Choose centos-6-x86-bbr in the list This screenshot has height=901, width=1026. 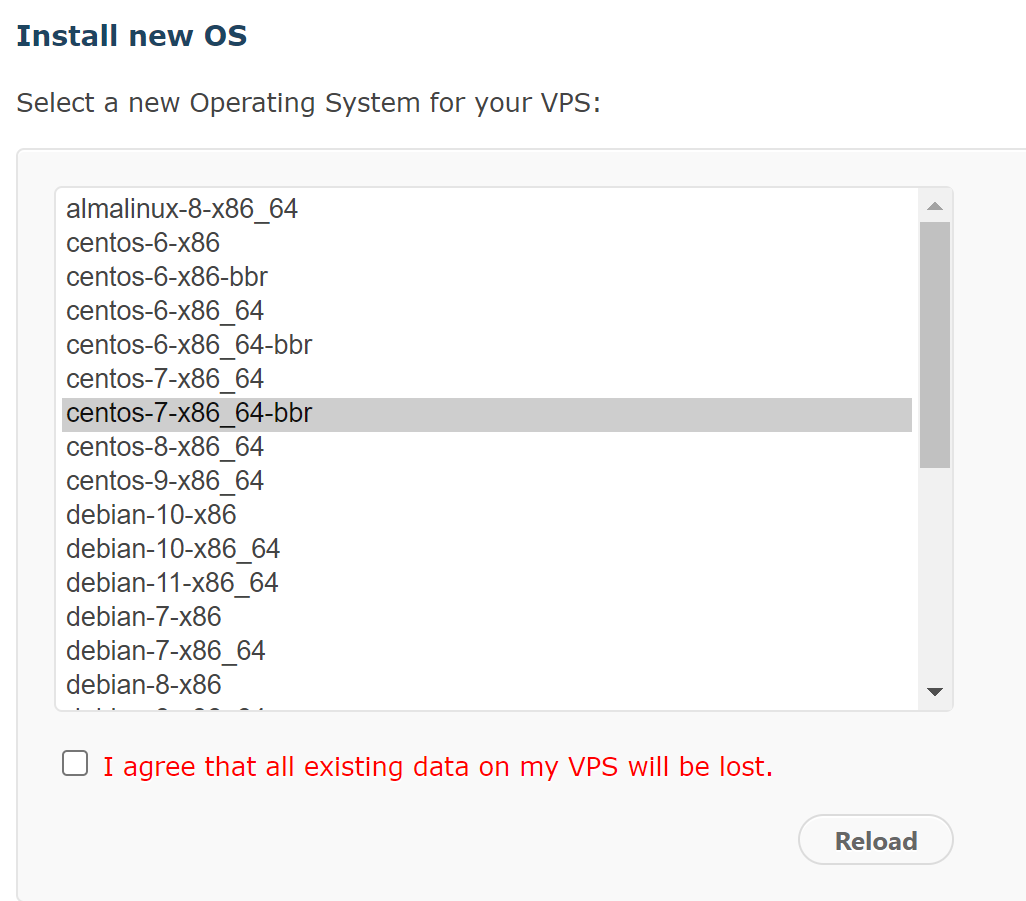pyautogui.click(x=167, y=277)
